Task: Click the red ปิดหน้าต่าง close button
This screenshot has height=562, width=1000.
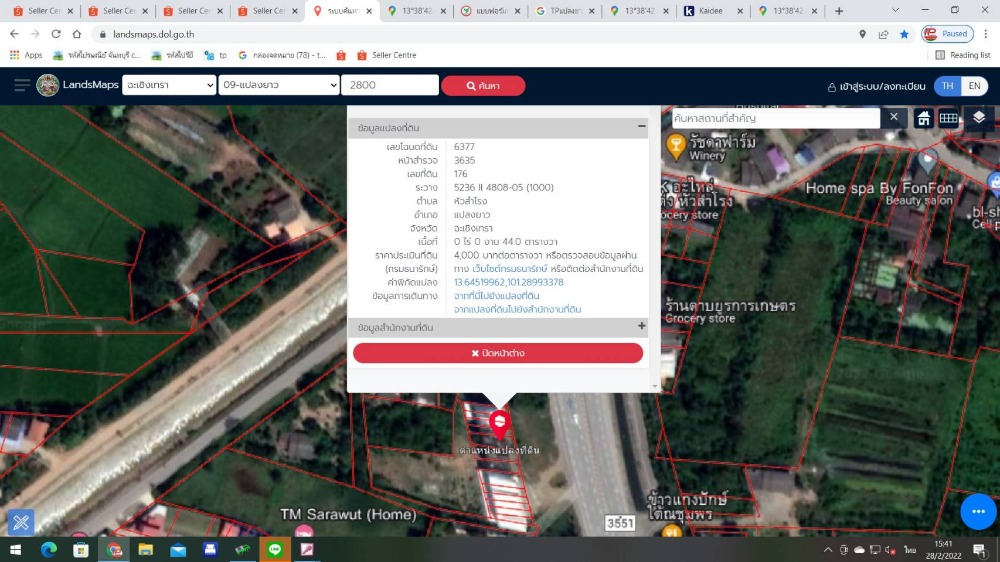Action: coord(497,353)
